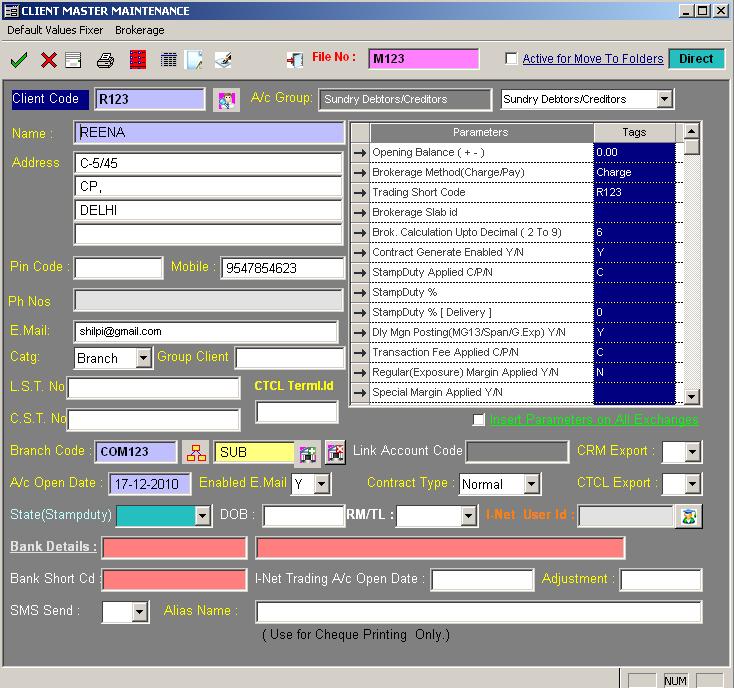This screenshot has height=688, width=734.
Task: Click the Alias Name input field
Action: click(478, 611)
